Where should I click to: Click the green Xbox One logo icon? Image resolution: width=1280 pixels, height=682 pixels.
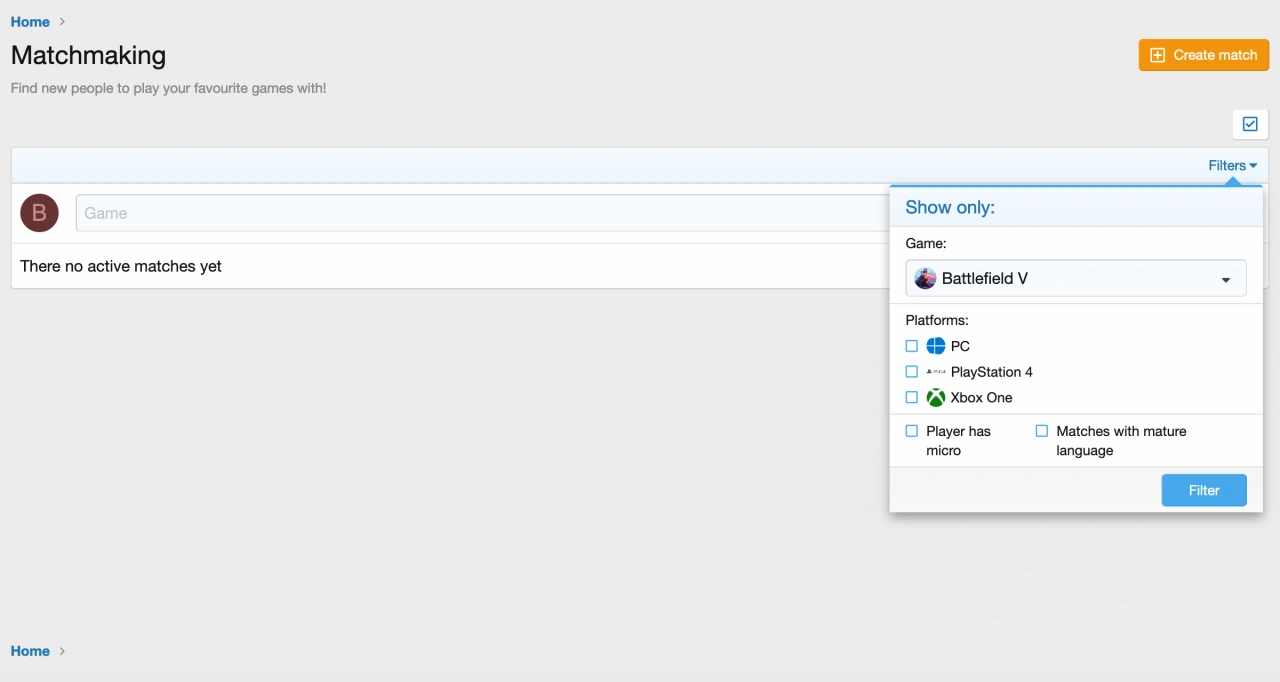935,398
